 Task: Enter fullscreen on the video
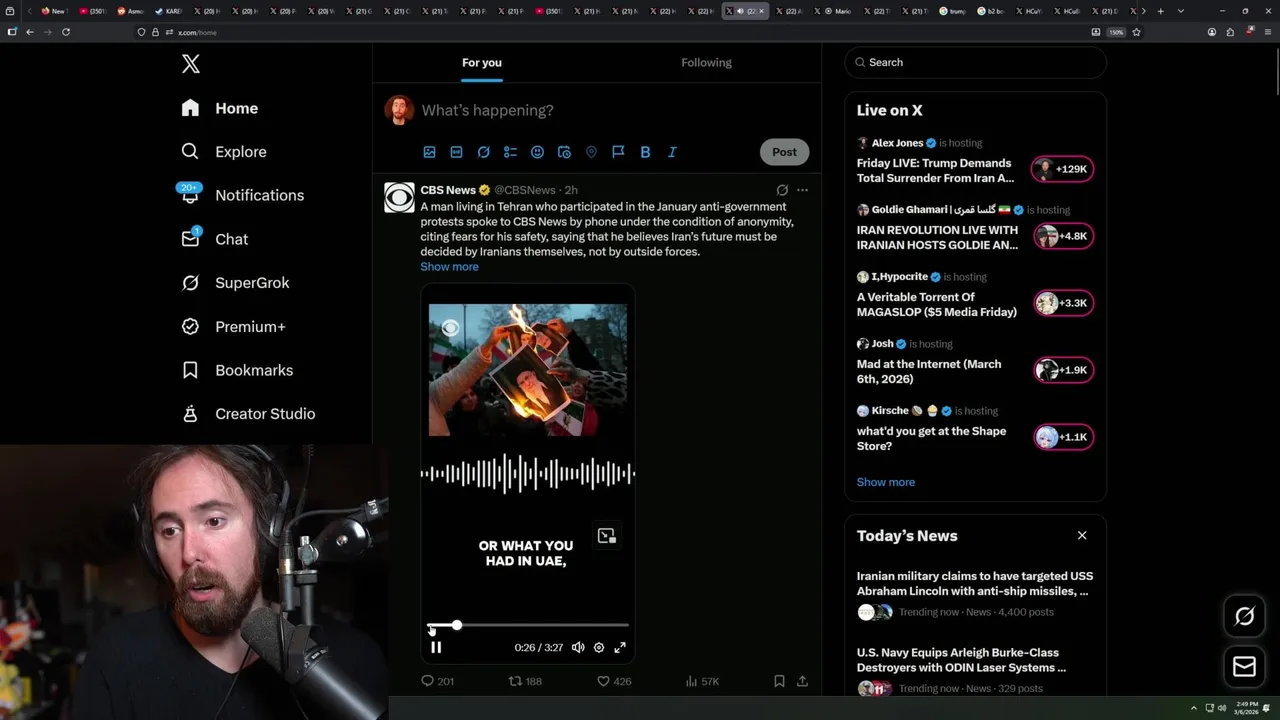coord(620,647)
